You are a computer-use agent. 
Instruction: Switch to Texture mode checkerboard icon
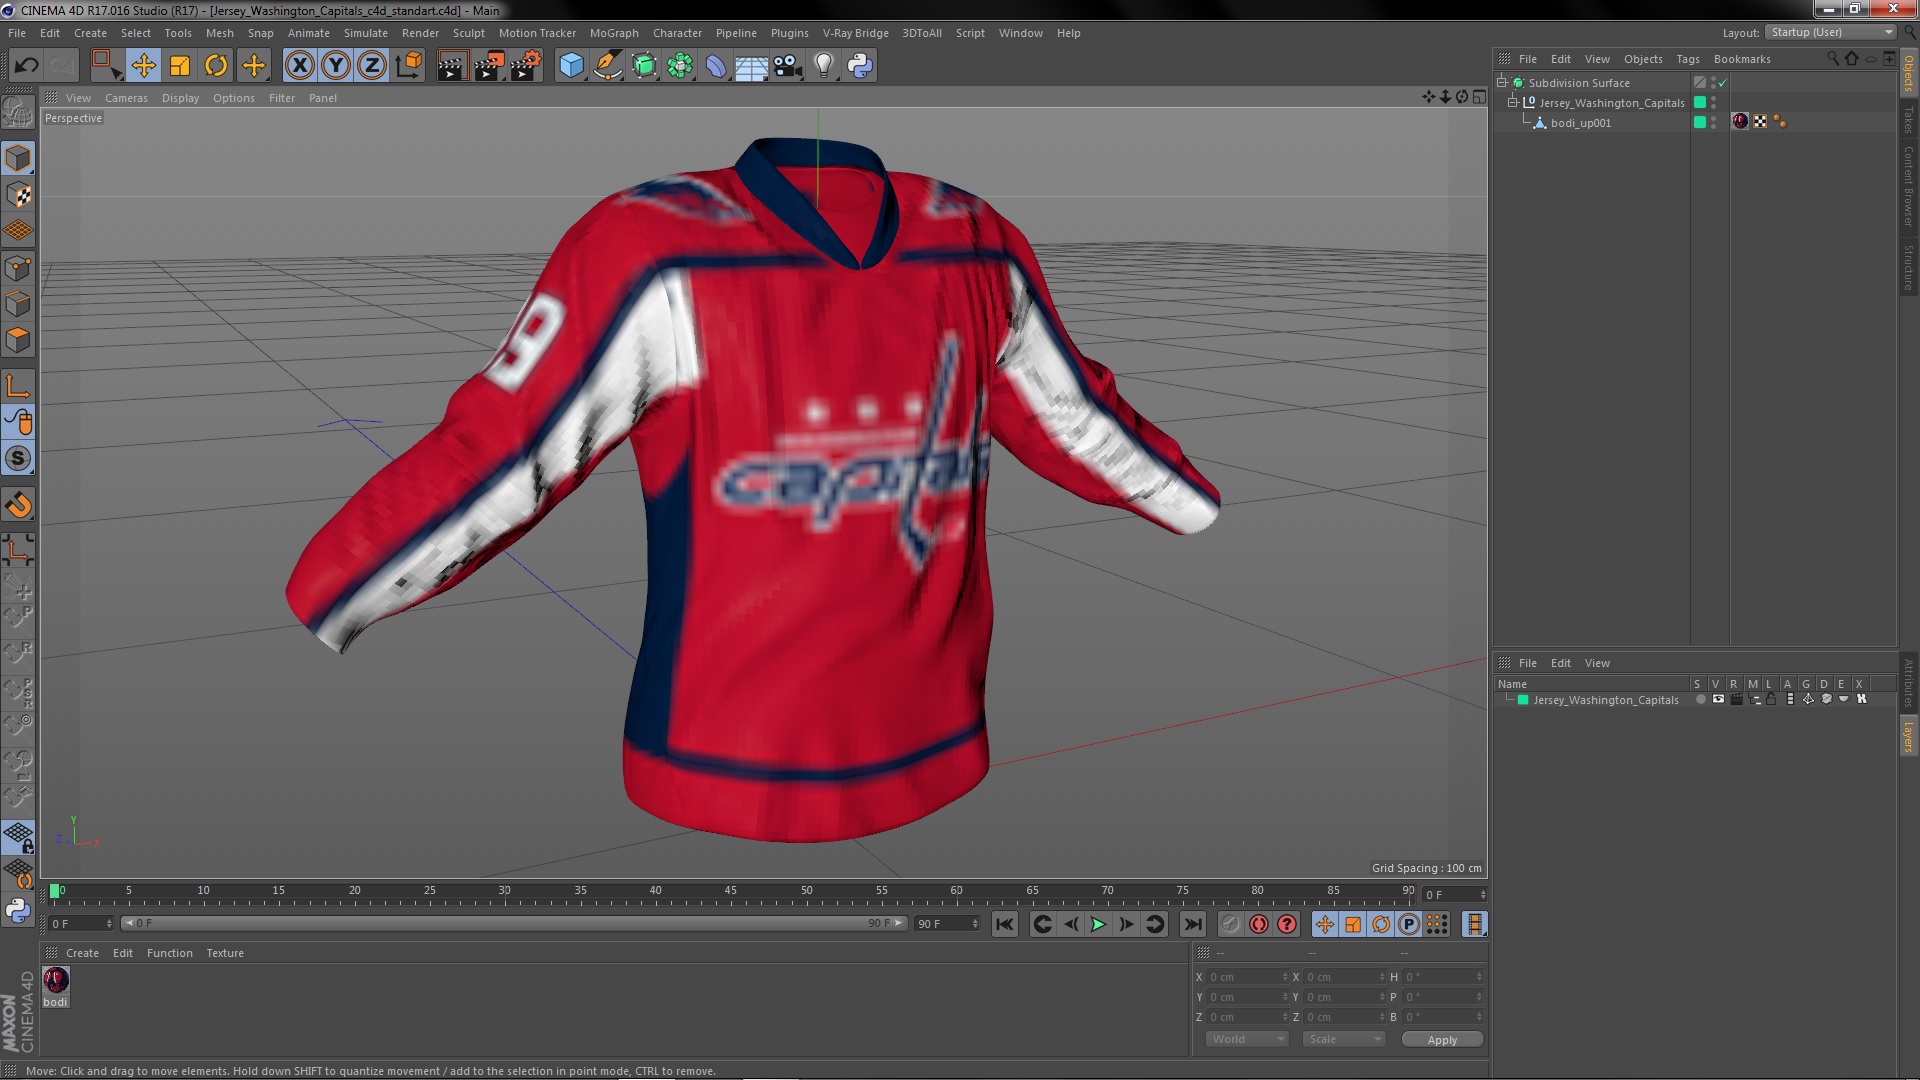point(18,195)
